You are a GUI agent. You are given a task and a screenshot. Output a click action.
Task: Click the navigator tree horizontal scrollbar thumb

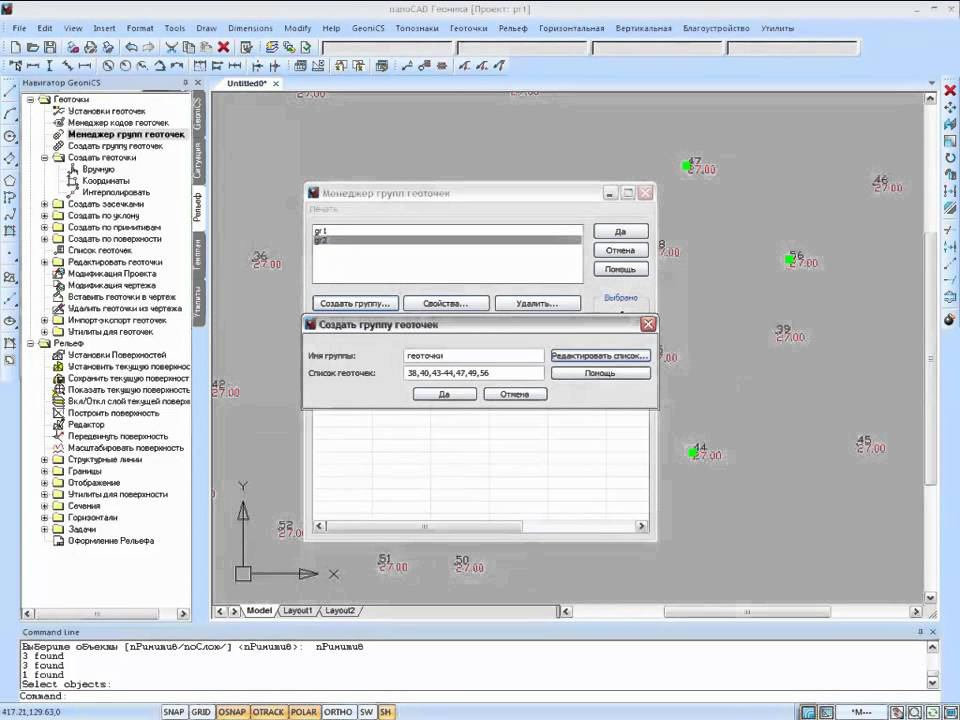click(x=97, y=613)
